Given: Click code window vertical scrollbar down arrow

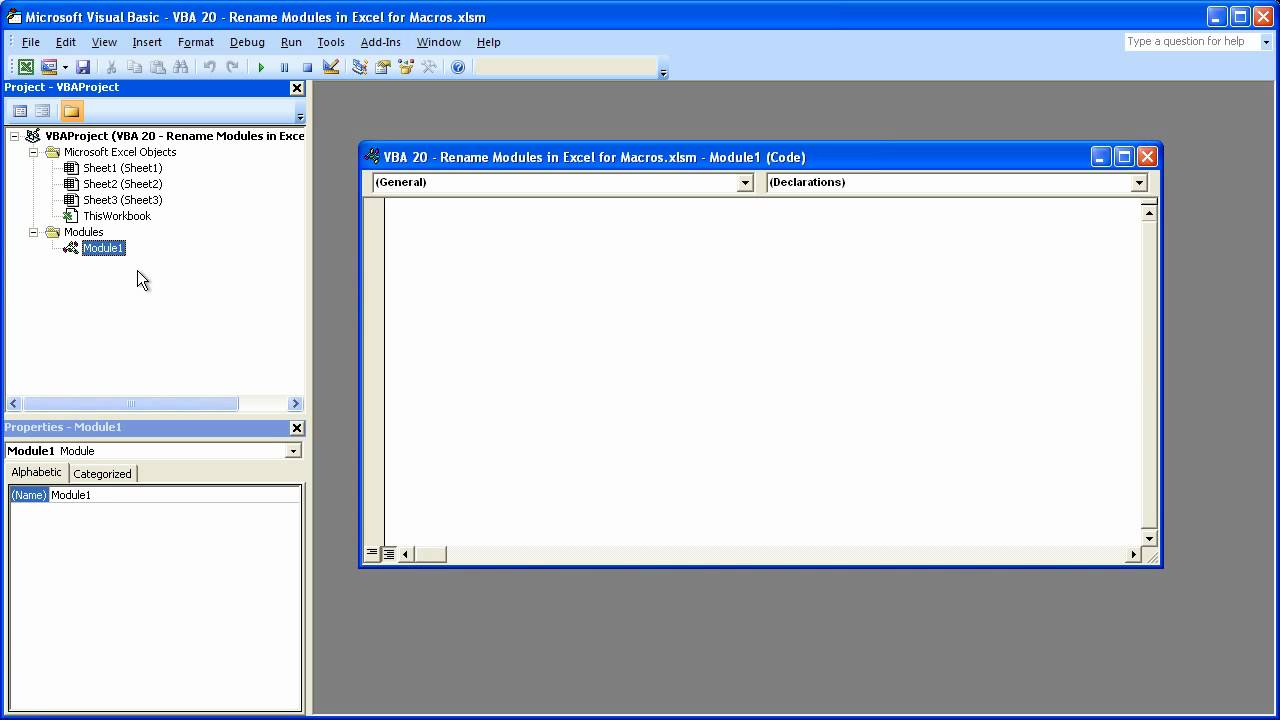Looking at the screenshot, I should pyautogui.click(x=1149, y=538).
